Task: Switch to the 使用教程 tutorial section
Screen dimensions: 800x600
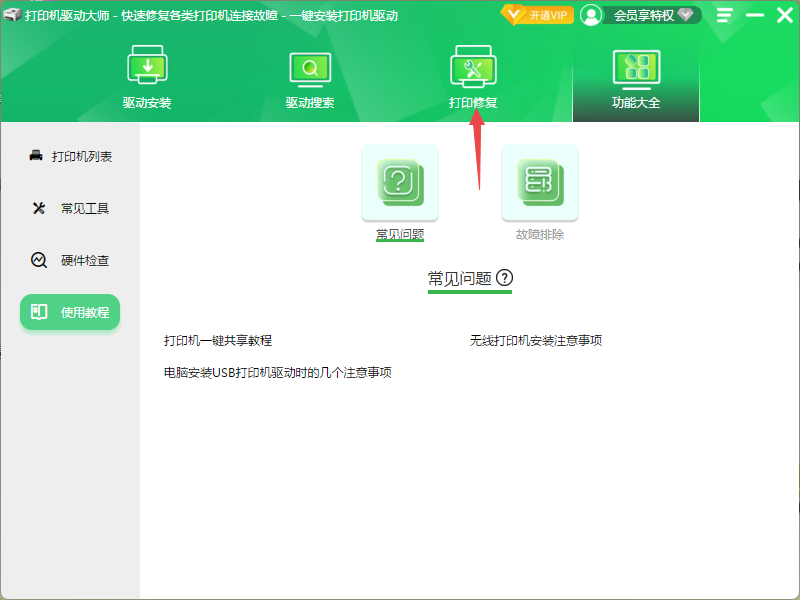Action: [69, 312]
